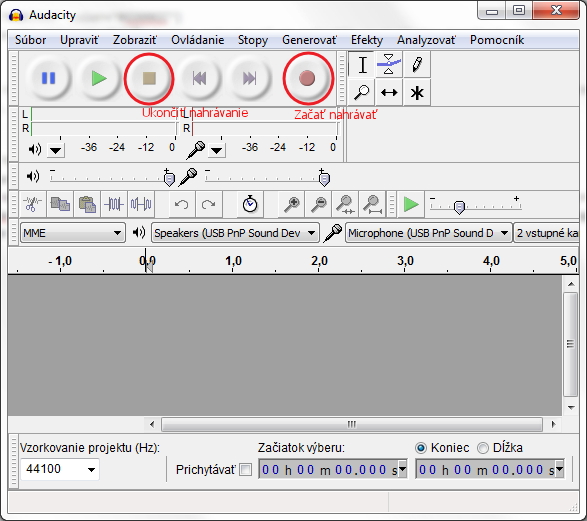
Task: Click the Undo arrow icon
Action: click(x=182, y=204)
